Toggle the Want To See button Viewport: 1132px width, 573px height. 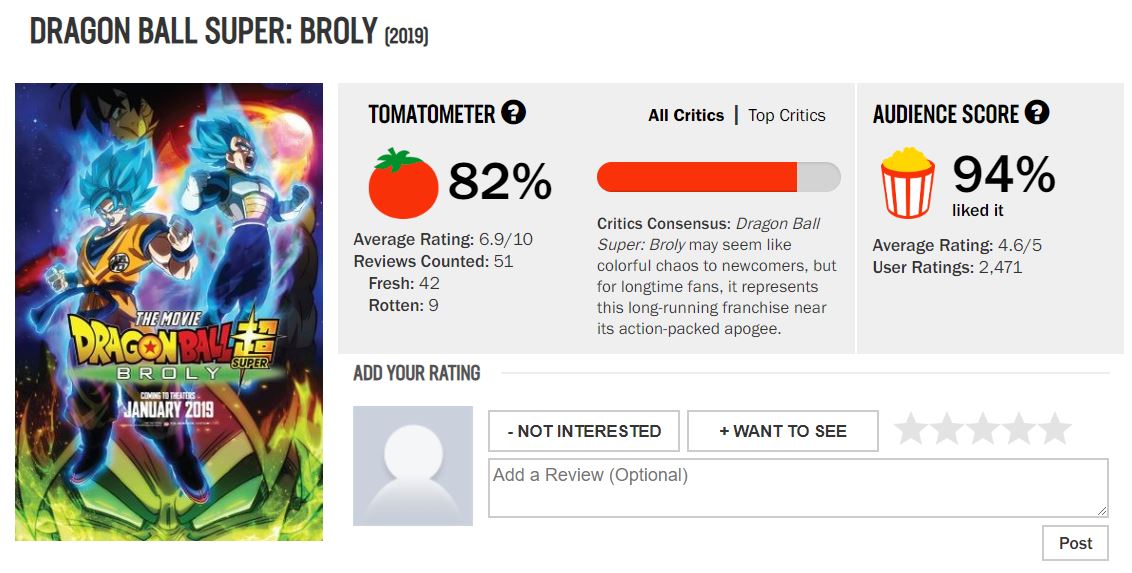pyautogui.click(x=783, y=431)
